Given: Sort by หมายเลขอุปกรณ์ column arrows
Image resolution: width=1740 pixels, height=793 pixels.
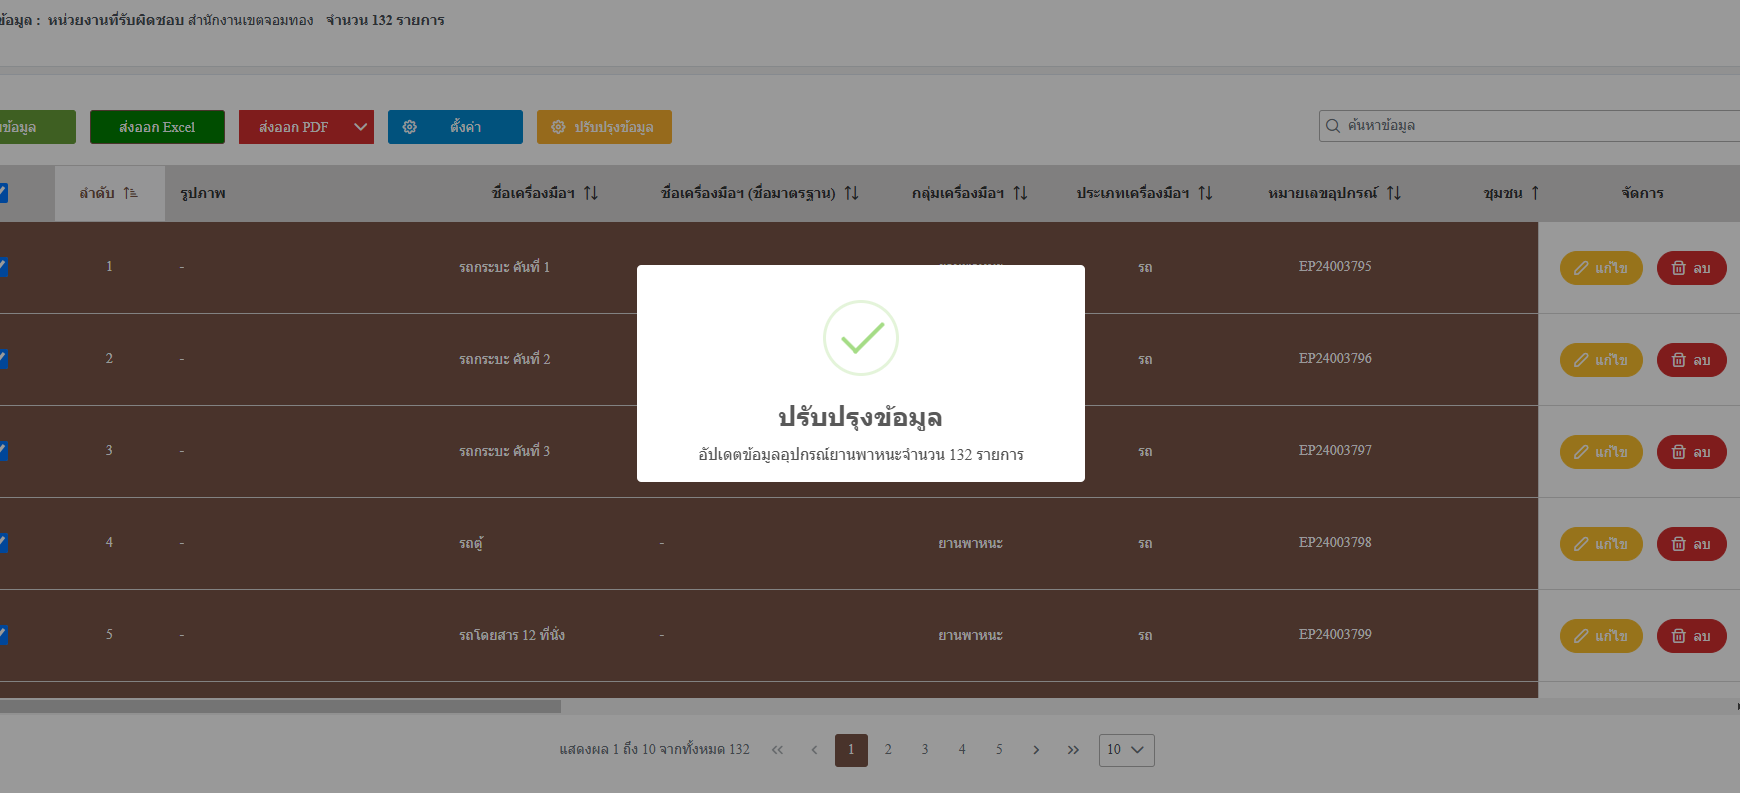Looking at the screenshot, I should [1394, 193].
